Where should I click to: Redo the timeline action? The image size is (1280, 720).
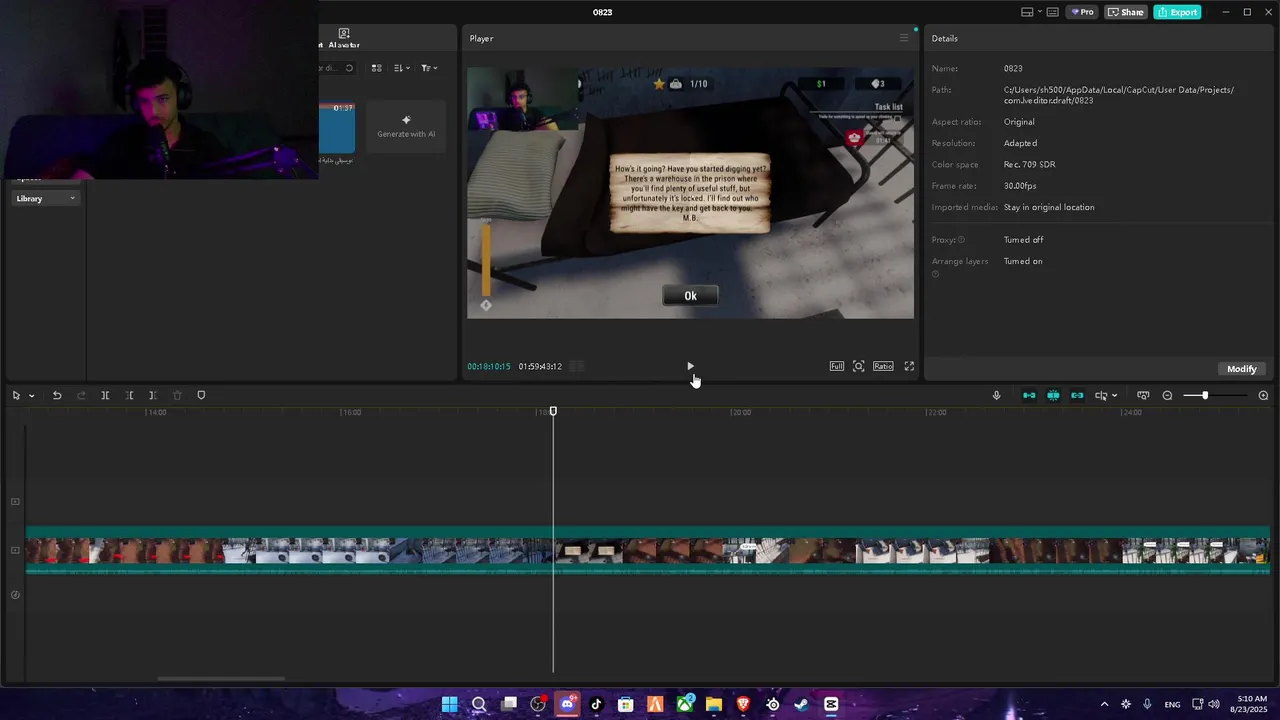[x=81, y=395]
